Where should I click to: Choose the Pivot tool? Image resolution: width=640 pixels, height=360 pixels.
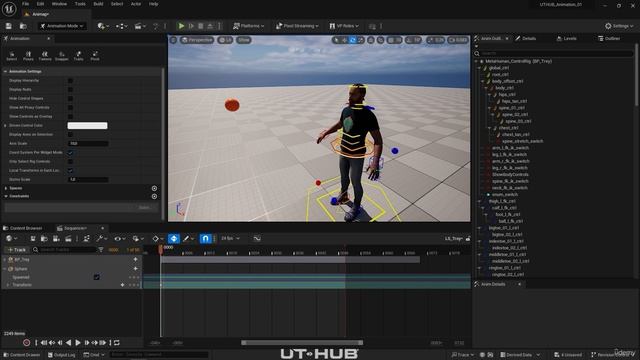click(x=95, y=56)
